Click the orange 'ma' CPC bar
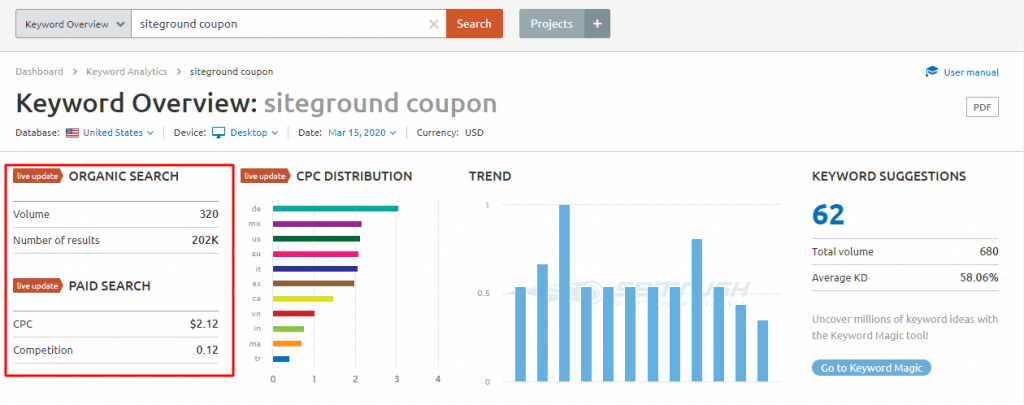Viewport: 1024px width, 405px height. [x=287, y=344]
